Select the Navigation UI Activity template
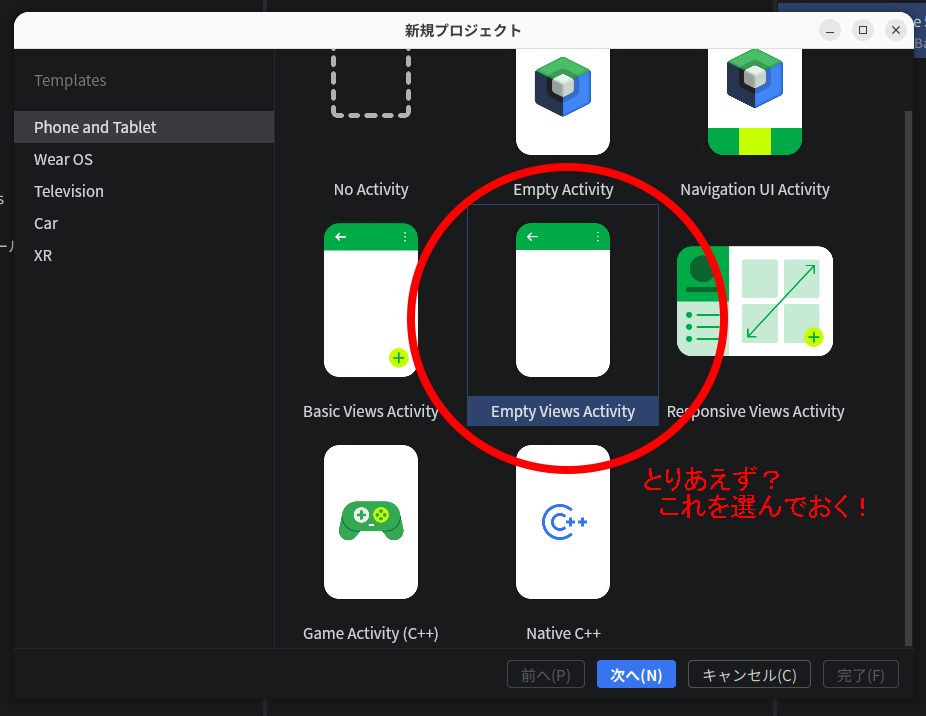This screenshot has height=716, width=926. [755, 100]
